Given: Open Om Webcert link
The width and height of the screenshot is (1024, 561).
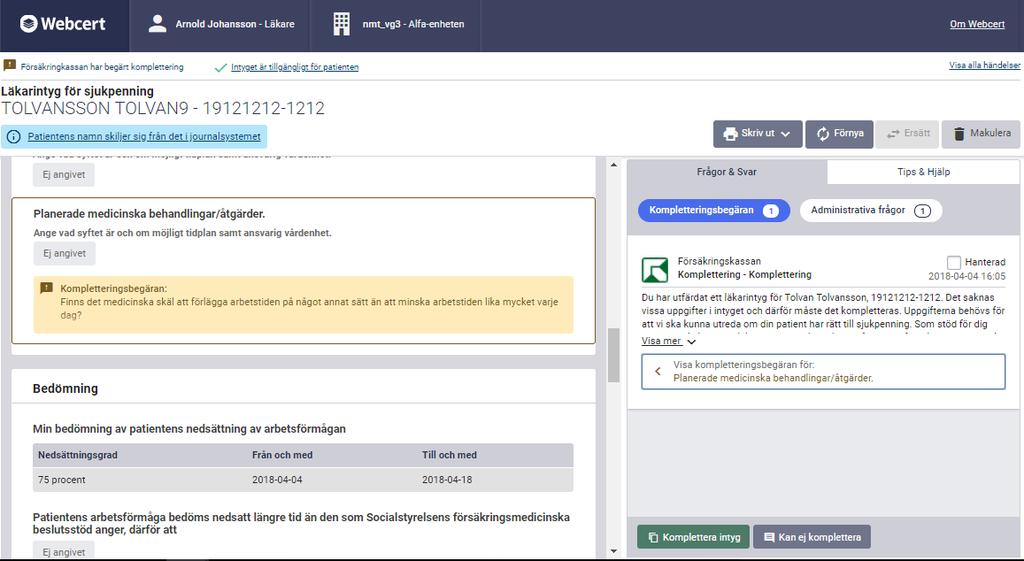Looking at the screenshot, I should tap(977, 24).
